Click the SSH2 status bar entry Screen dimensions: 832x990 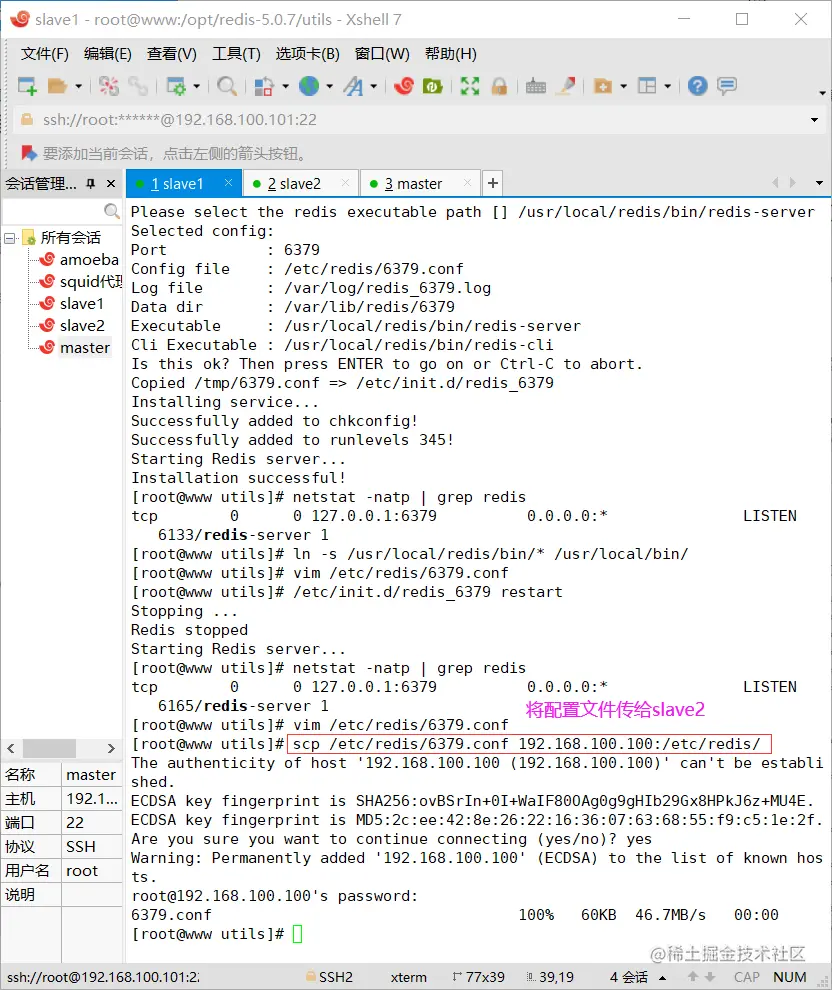[329, 977]
